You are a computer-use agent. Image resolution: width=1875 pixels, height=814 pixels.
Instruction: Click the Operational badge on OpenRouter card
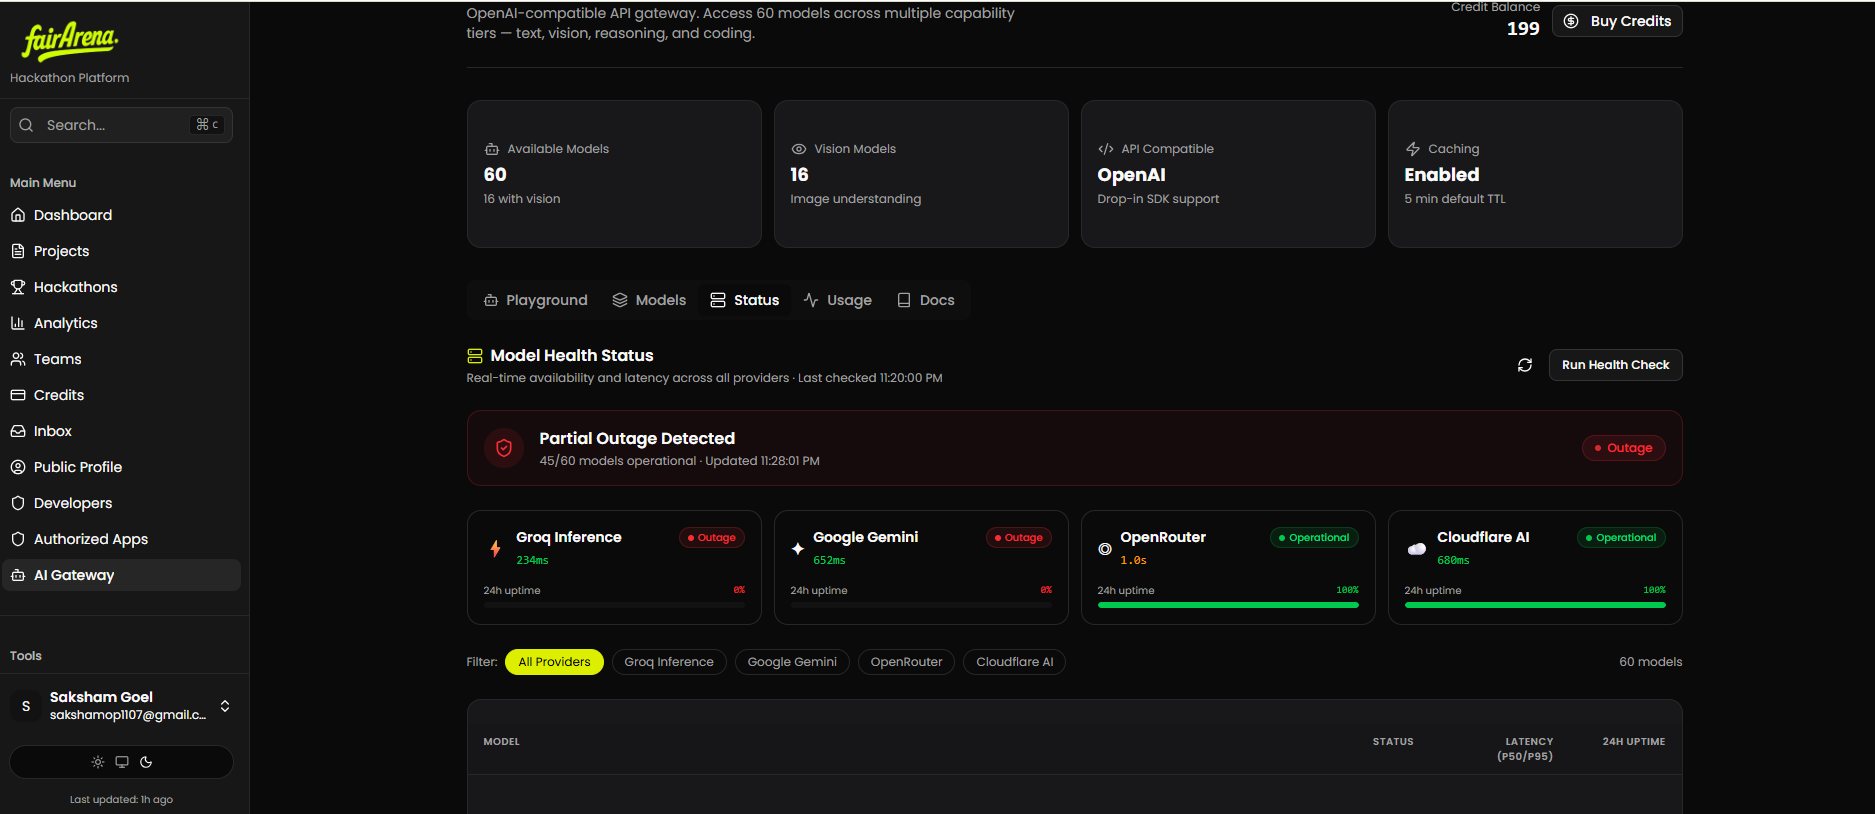[x=1314, y=538]
